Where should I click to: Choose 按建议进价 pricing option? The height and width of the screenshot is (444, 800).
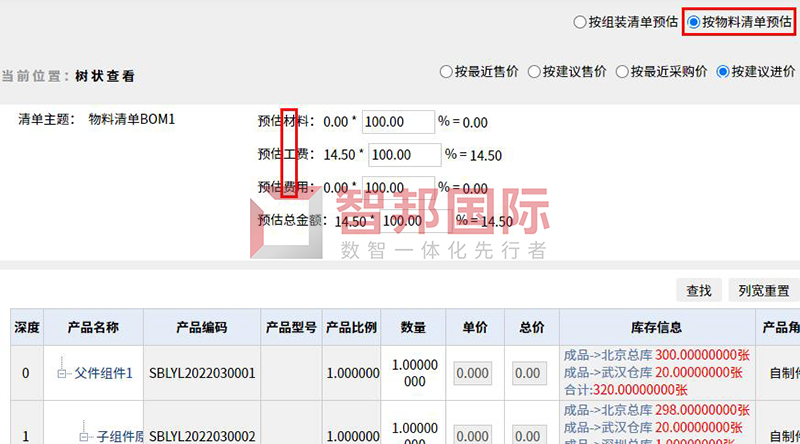(x=722, y=72)
